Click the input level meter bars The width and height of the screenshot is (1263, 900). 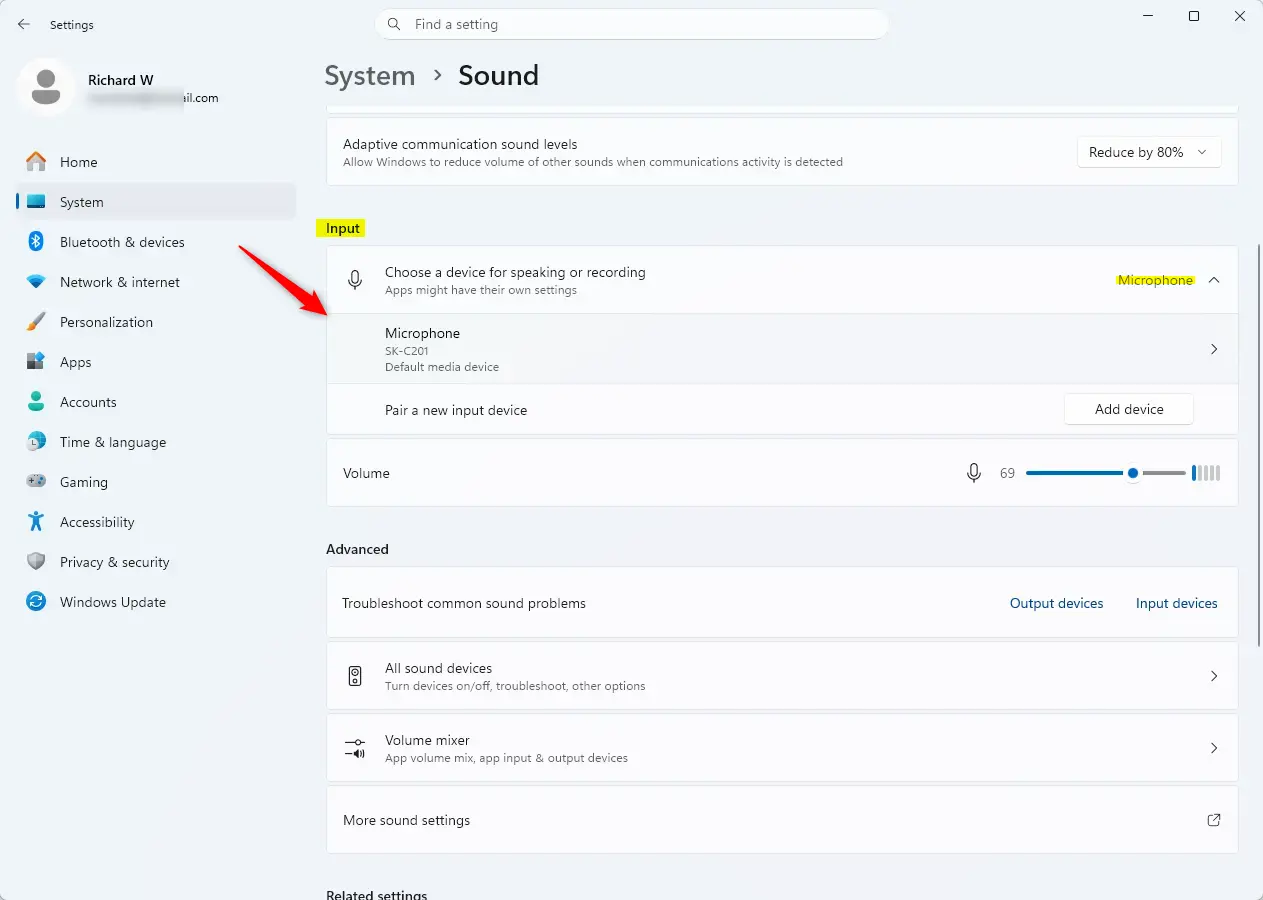click(x=1206, y=473)
